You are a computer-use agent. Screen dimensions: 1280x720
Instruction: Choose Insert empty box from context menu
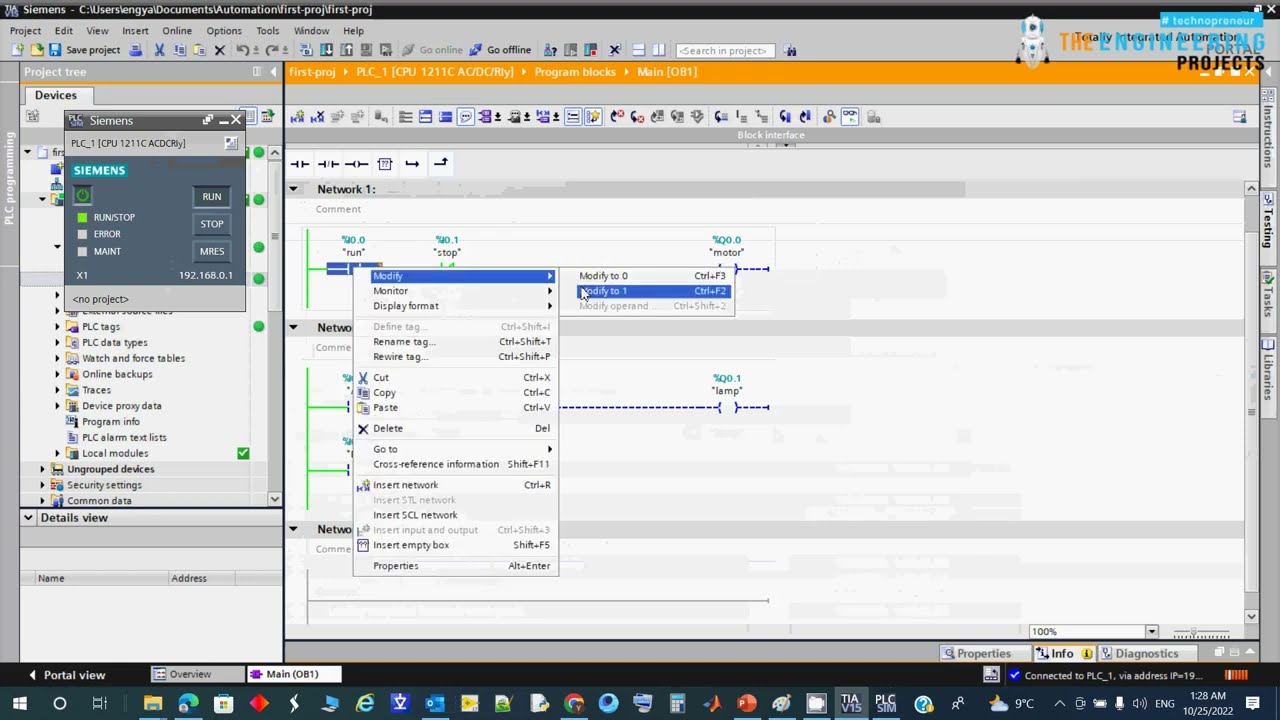tap(455, 545)
